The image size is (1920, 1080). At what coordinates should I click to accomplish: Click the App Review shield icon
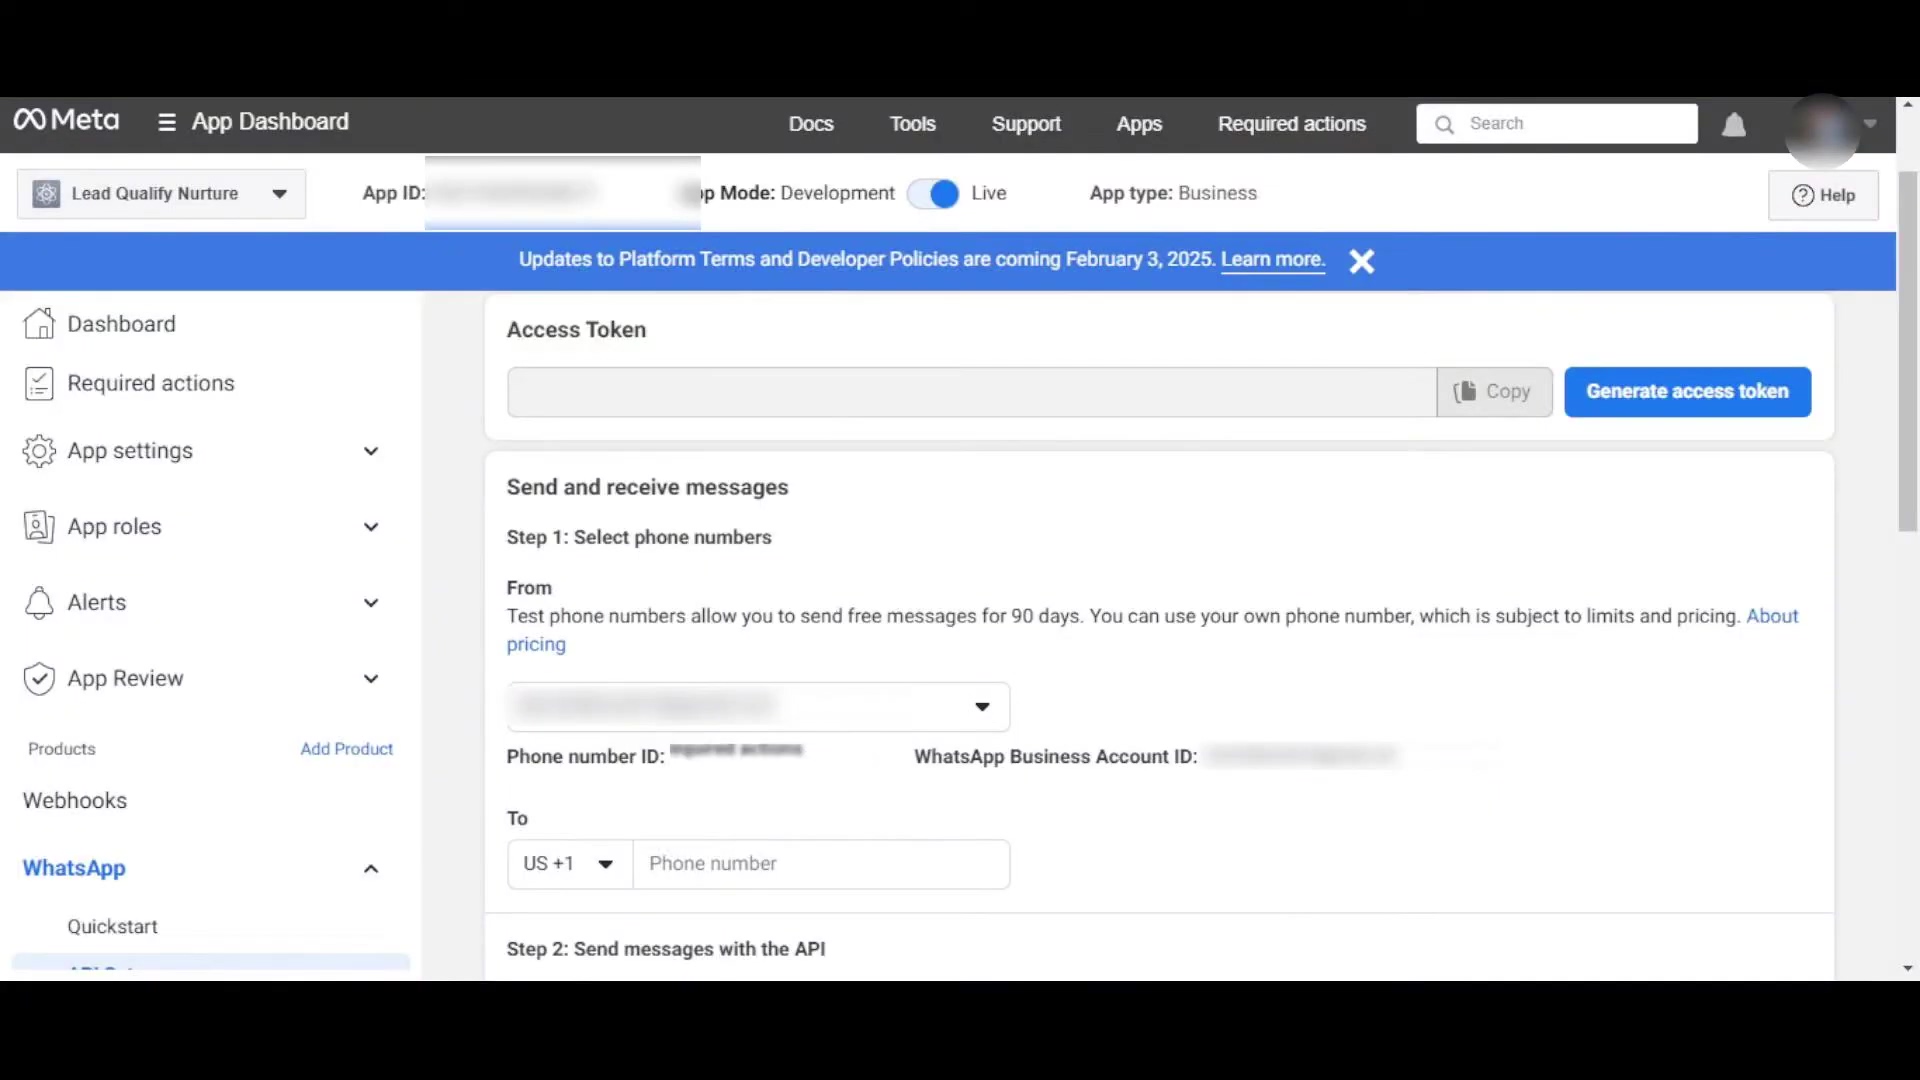tap(39, 679)
